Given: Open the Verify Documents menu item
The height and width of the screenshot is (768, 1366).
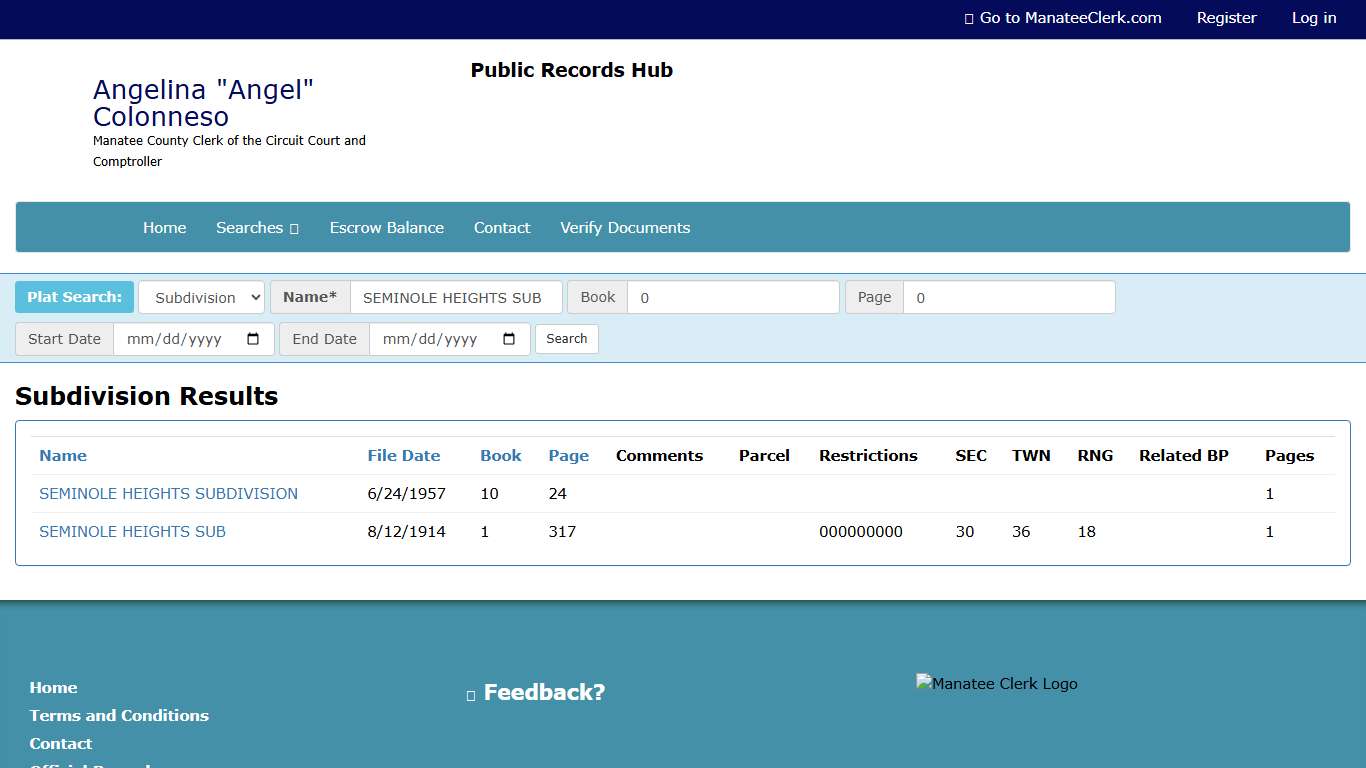Looking at the screenshot, I should (625, 227).
